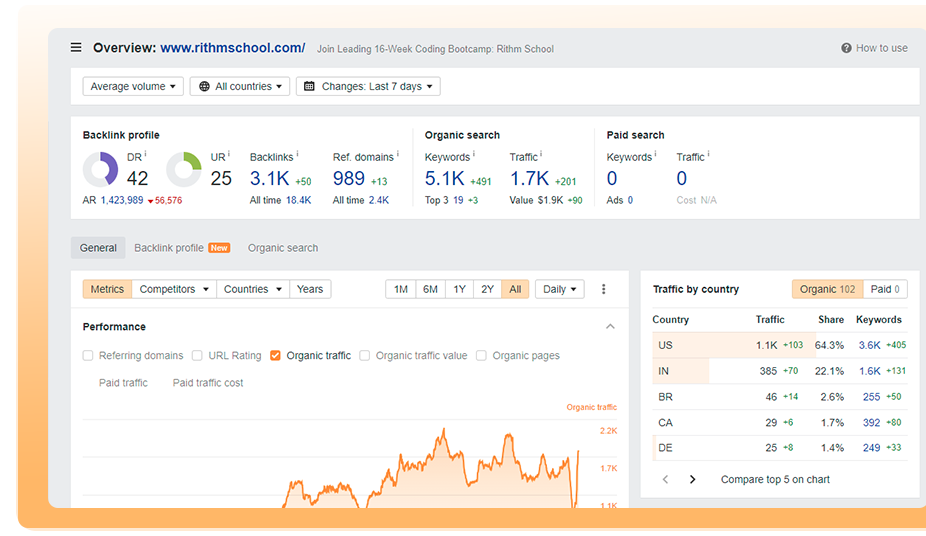Click the Organic search Traffic info icon

pyautogui.click(x=541, y=154)
